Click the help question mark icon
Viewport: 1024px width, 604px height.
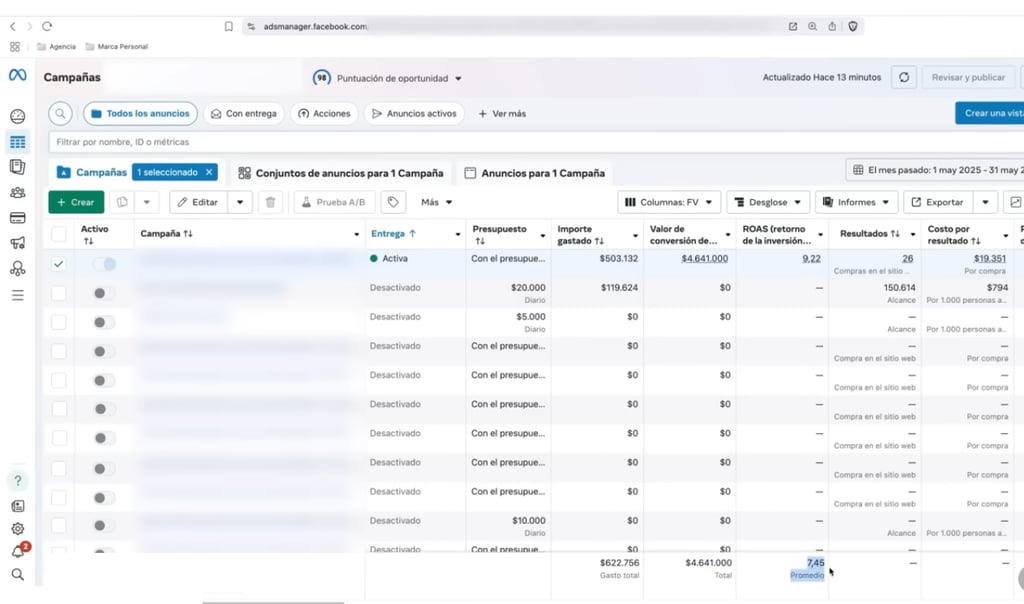click(x=18, y=481)
